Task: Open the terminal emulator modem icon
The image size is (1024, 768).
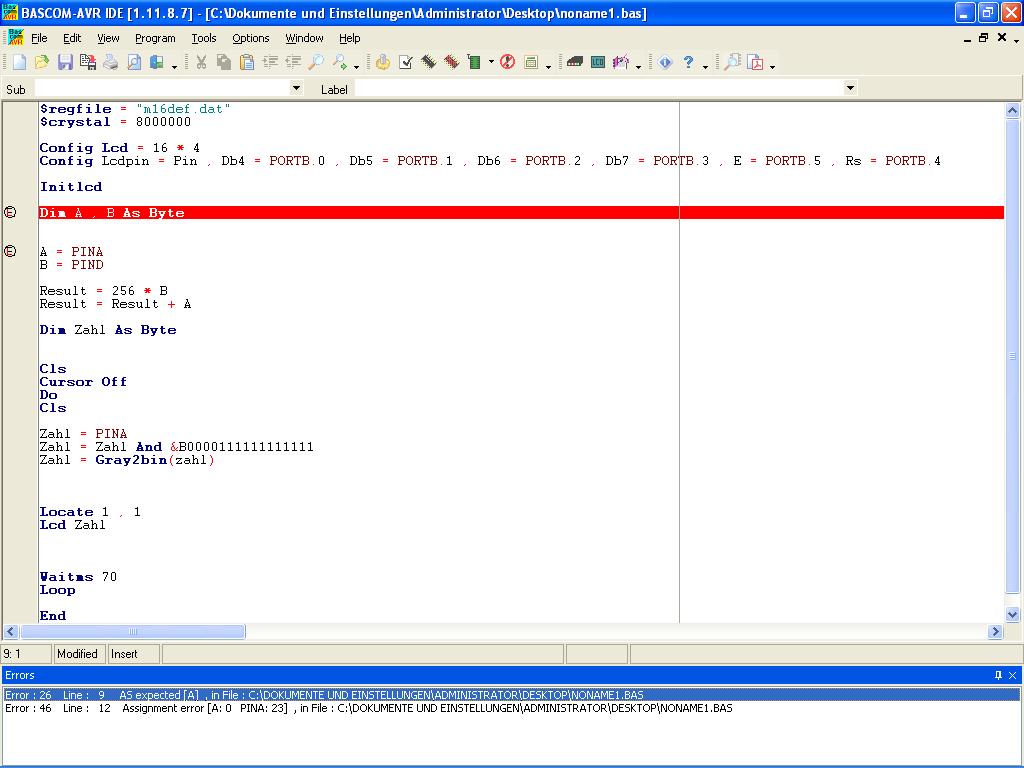Action: coord(575,62)
